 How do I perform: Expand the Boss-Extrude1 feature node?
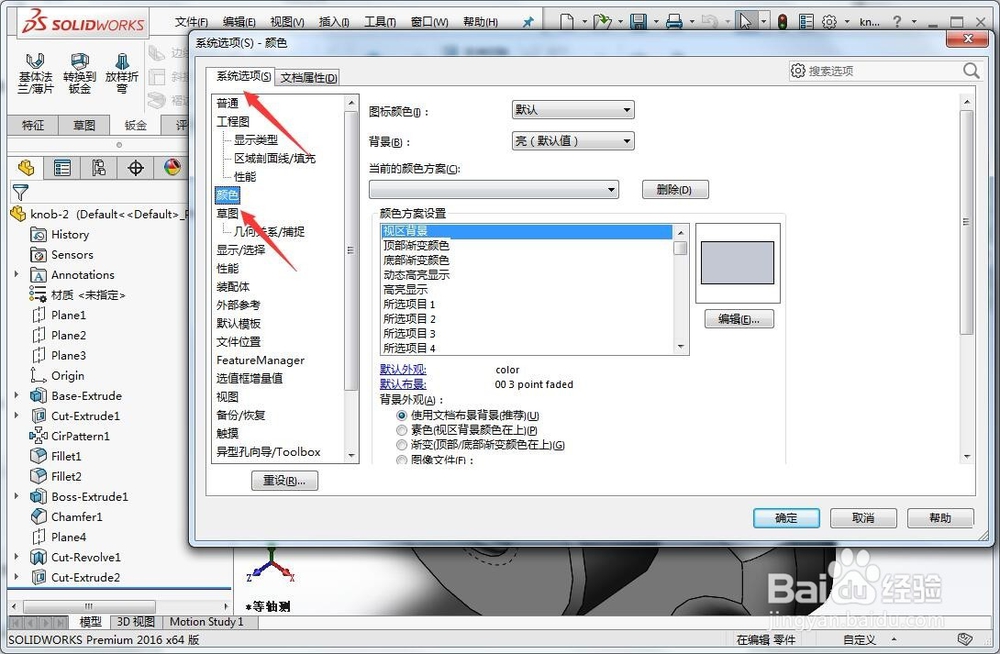coord(17,496)
